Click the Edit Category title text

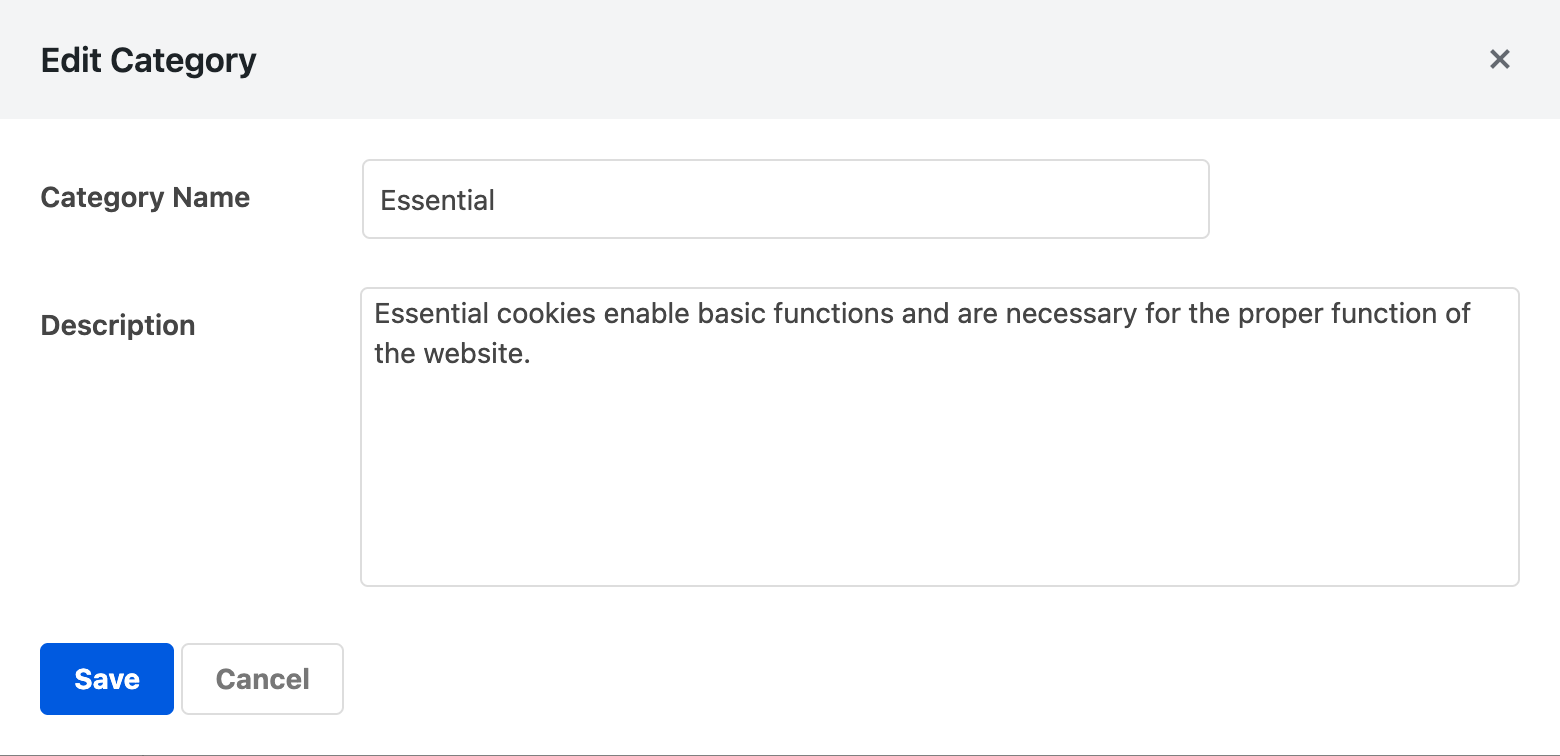(x=148, y=60)
